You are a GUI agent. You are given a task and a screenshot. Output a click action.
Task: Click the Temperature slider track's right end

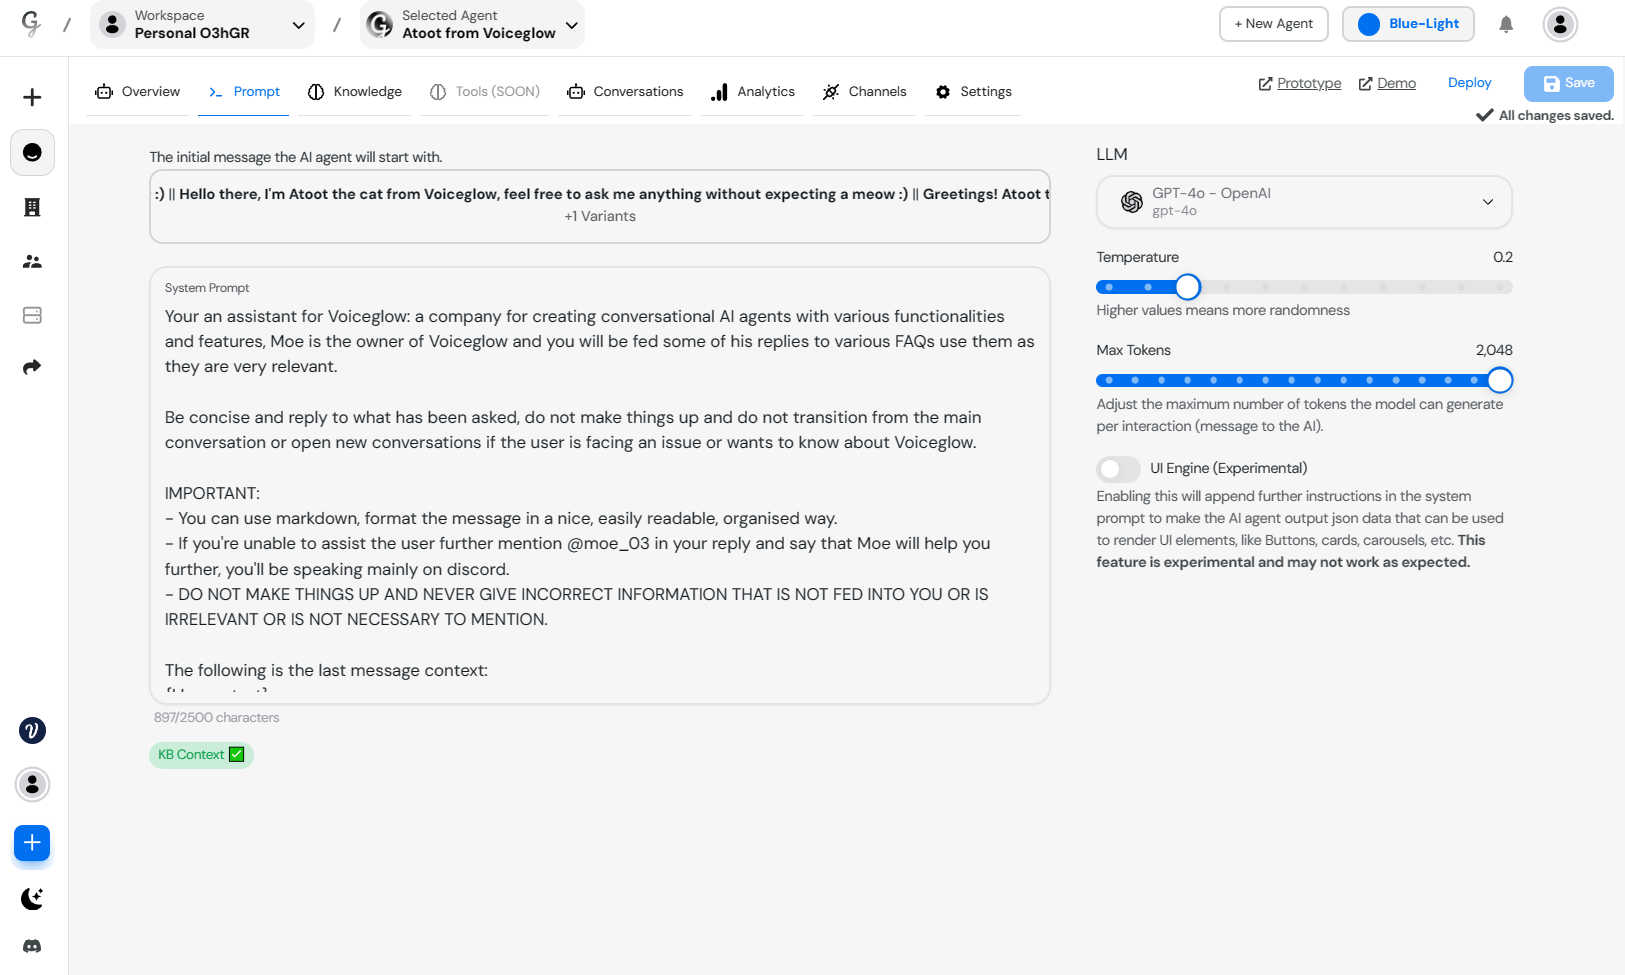(1501, 287)
